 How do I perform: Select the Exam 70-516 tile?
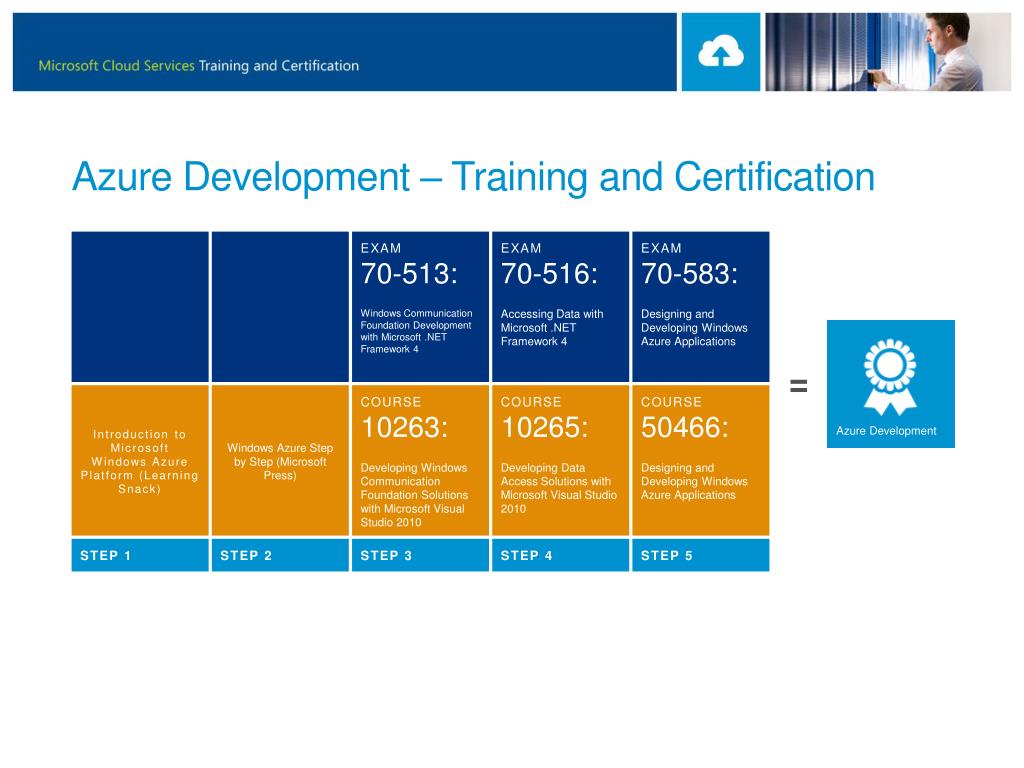[560, 306]
